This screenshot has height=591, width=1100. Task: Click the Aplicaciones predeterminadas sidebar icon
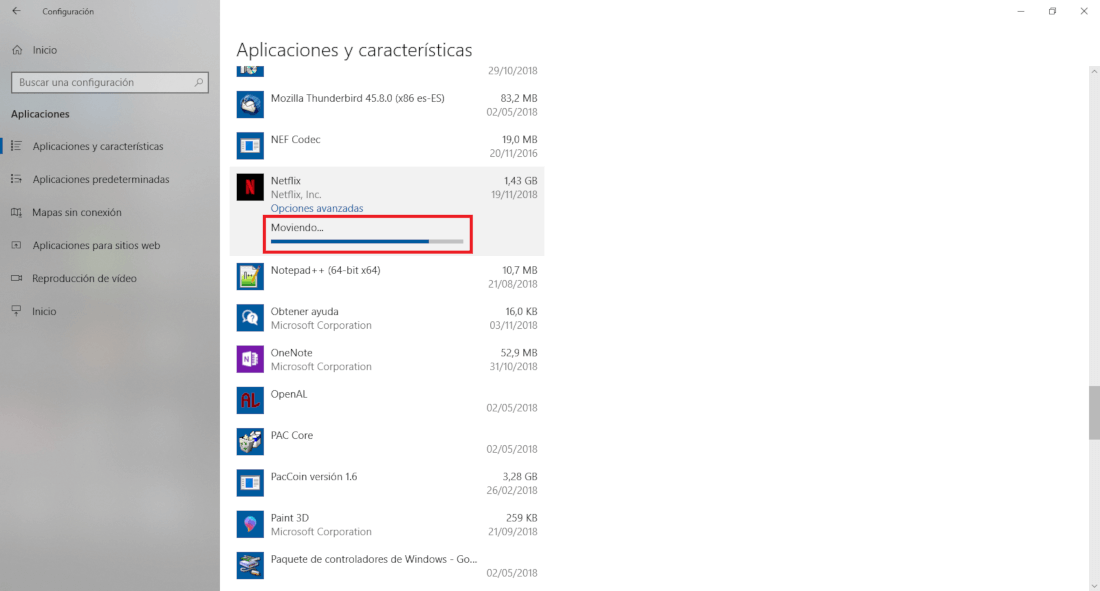click(x=16, y=179)
